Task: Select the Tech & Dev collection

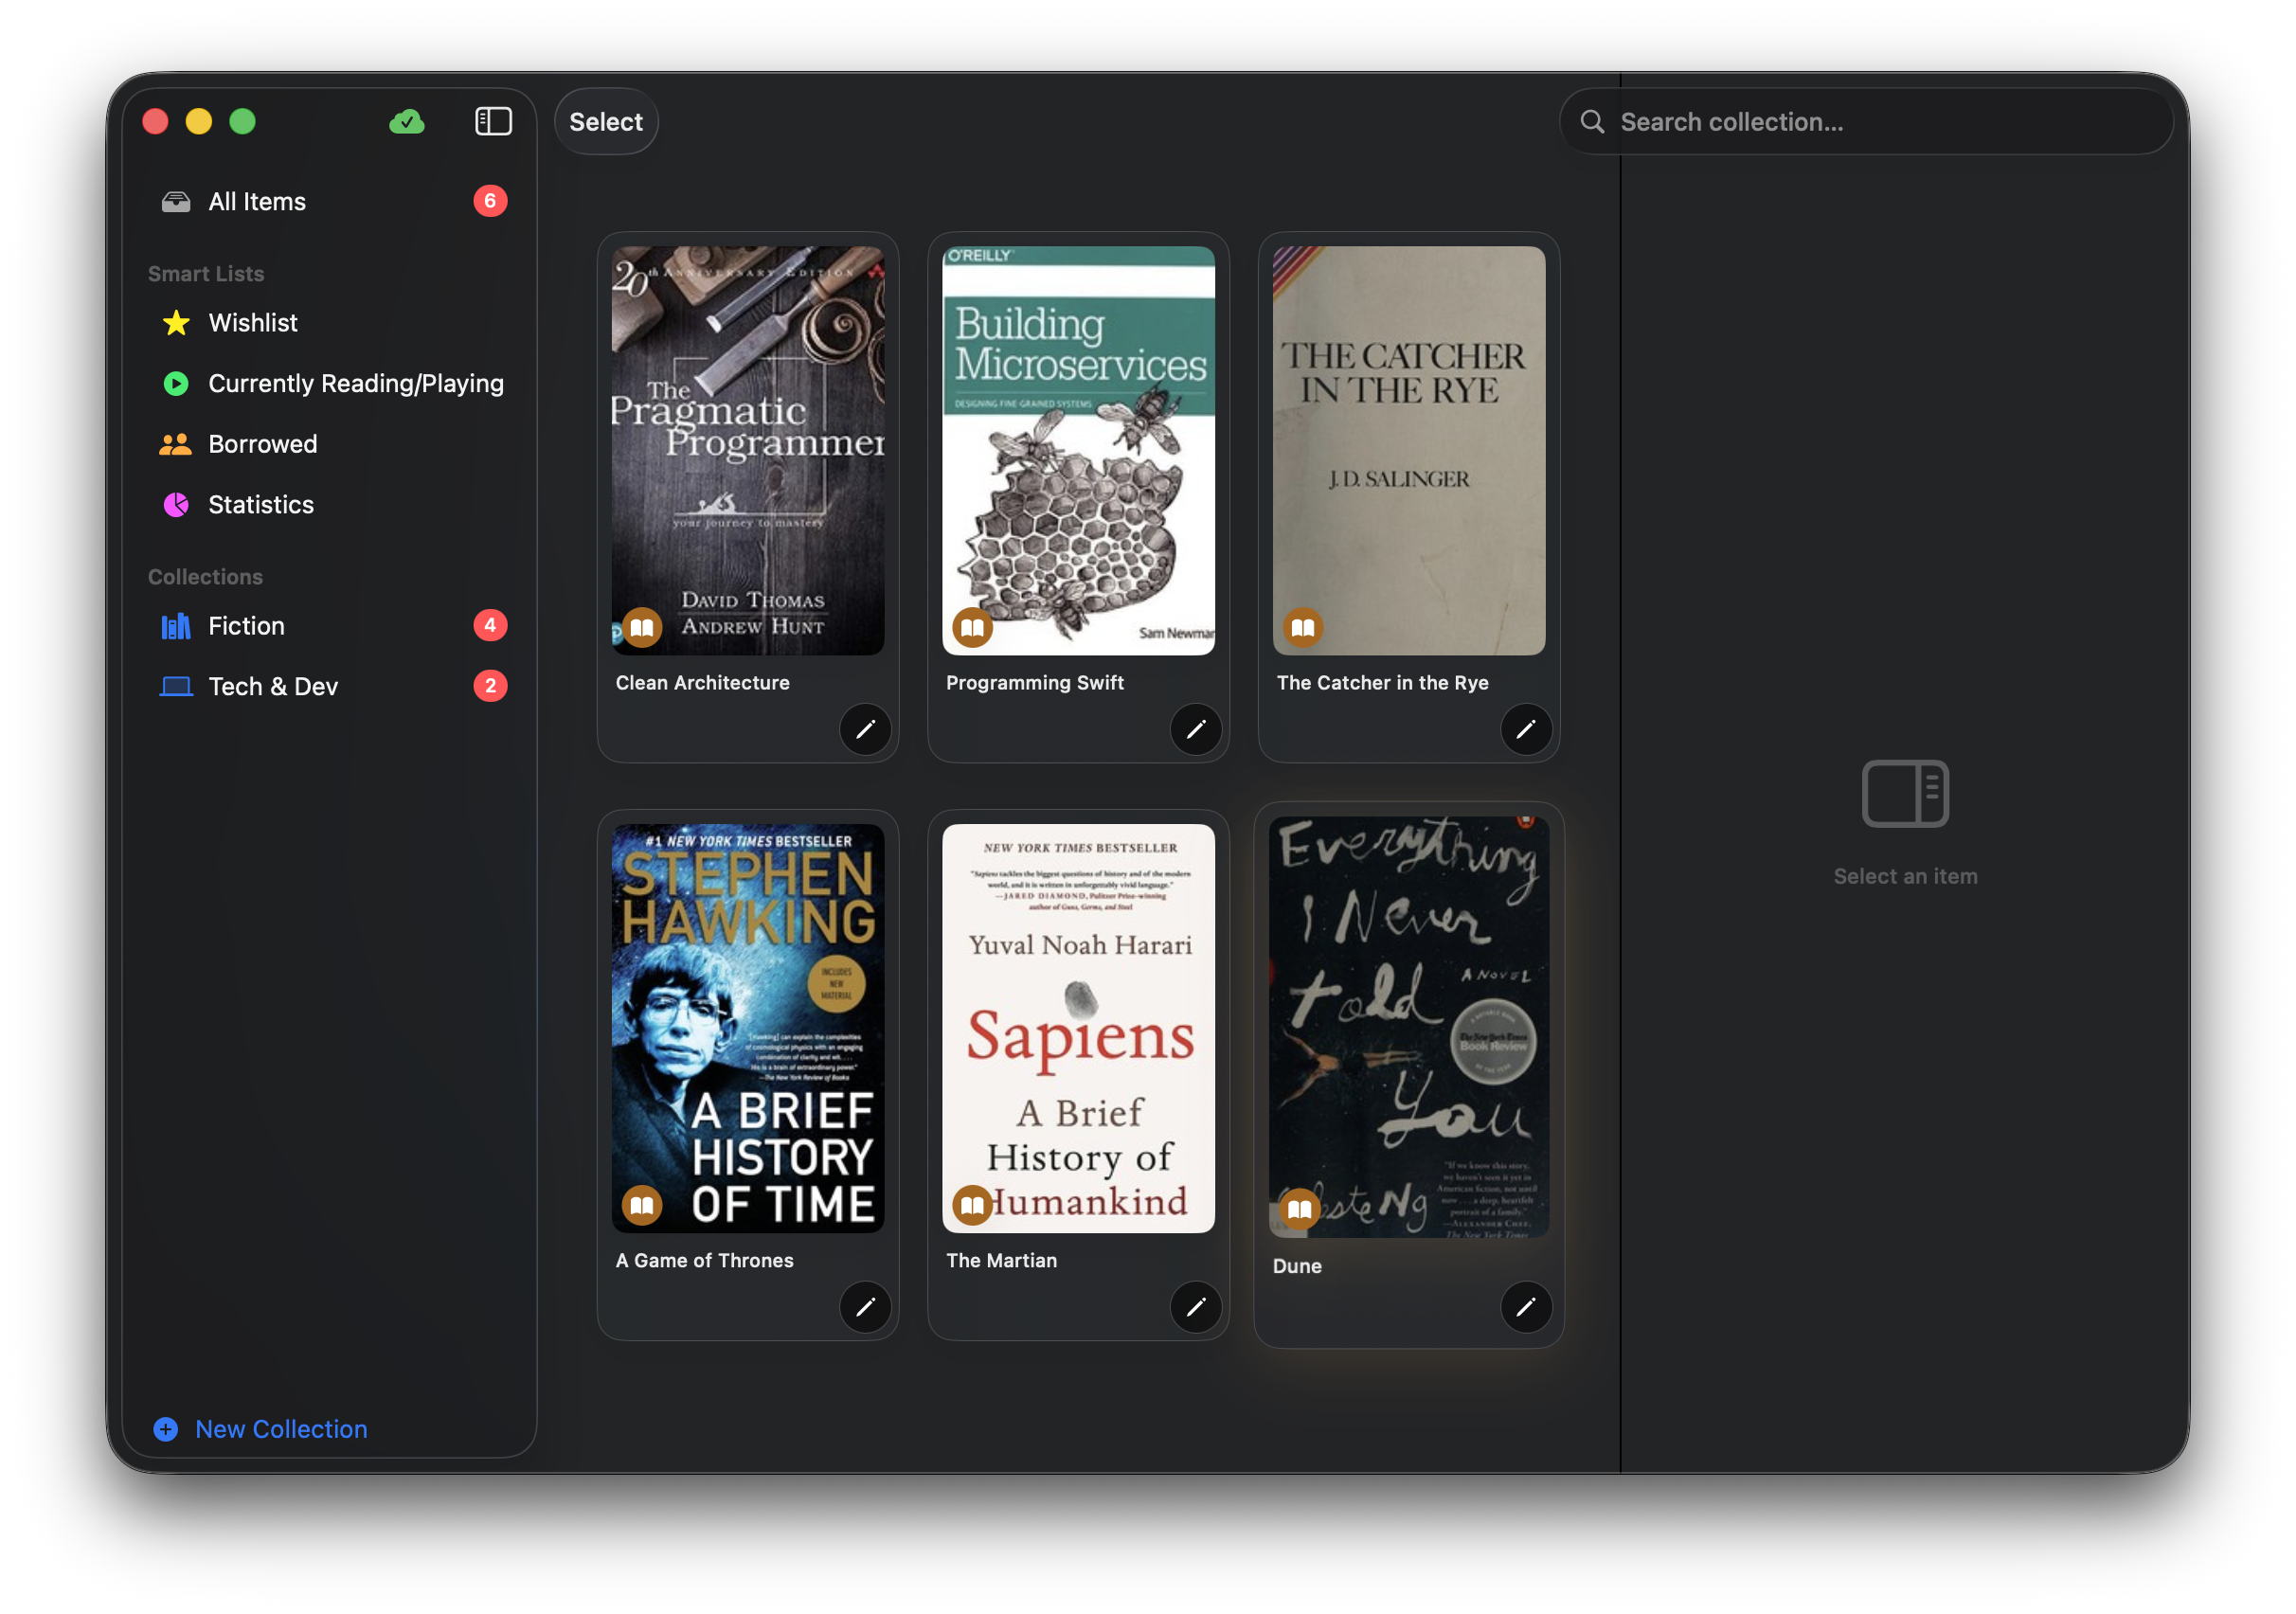Action: coord(330,687)
